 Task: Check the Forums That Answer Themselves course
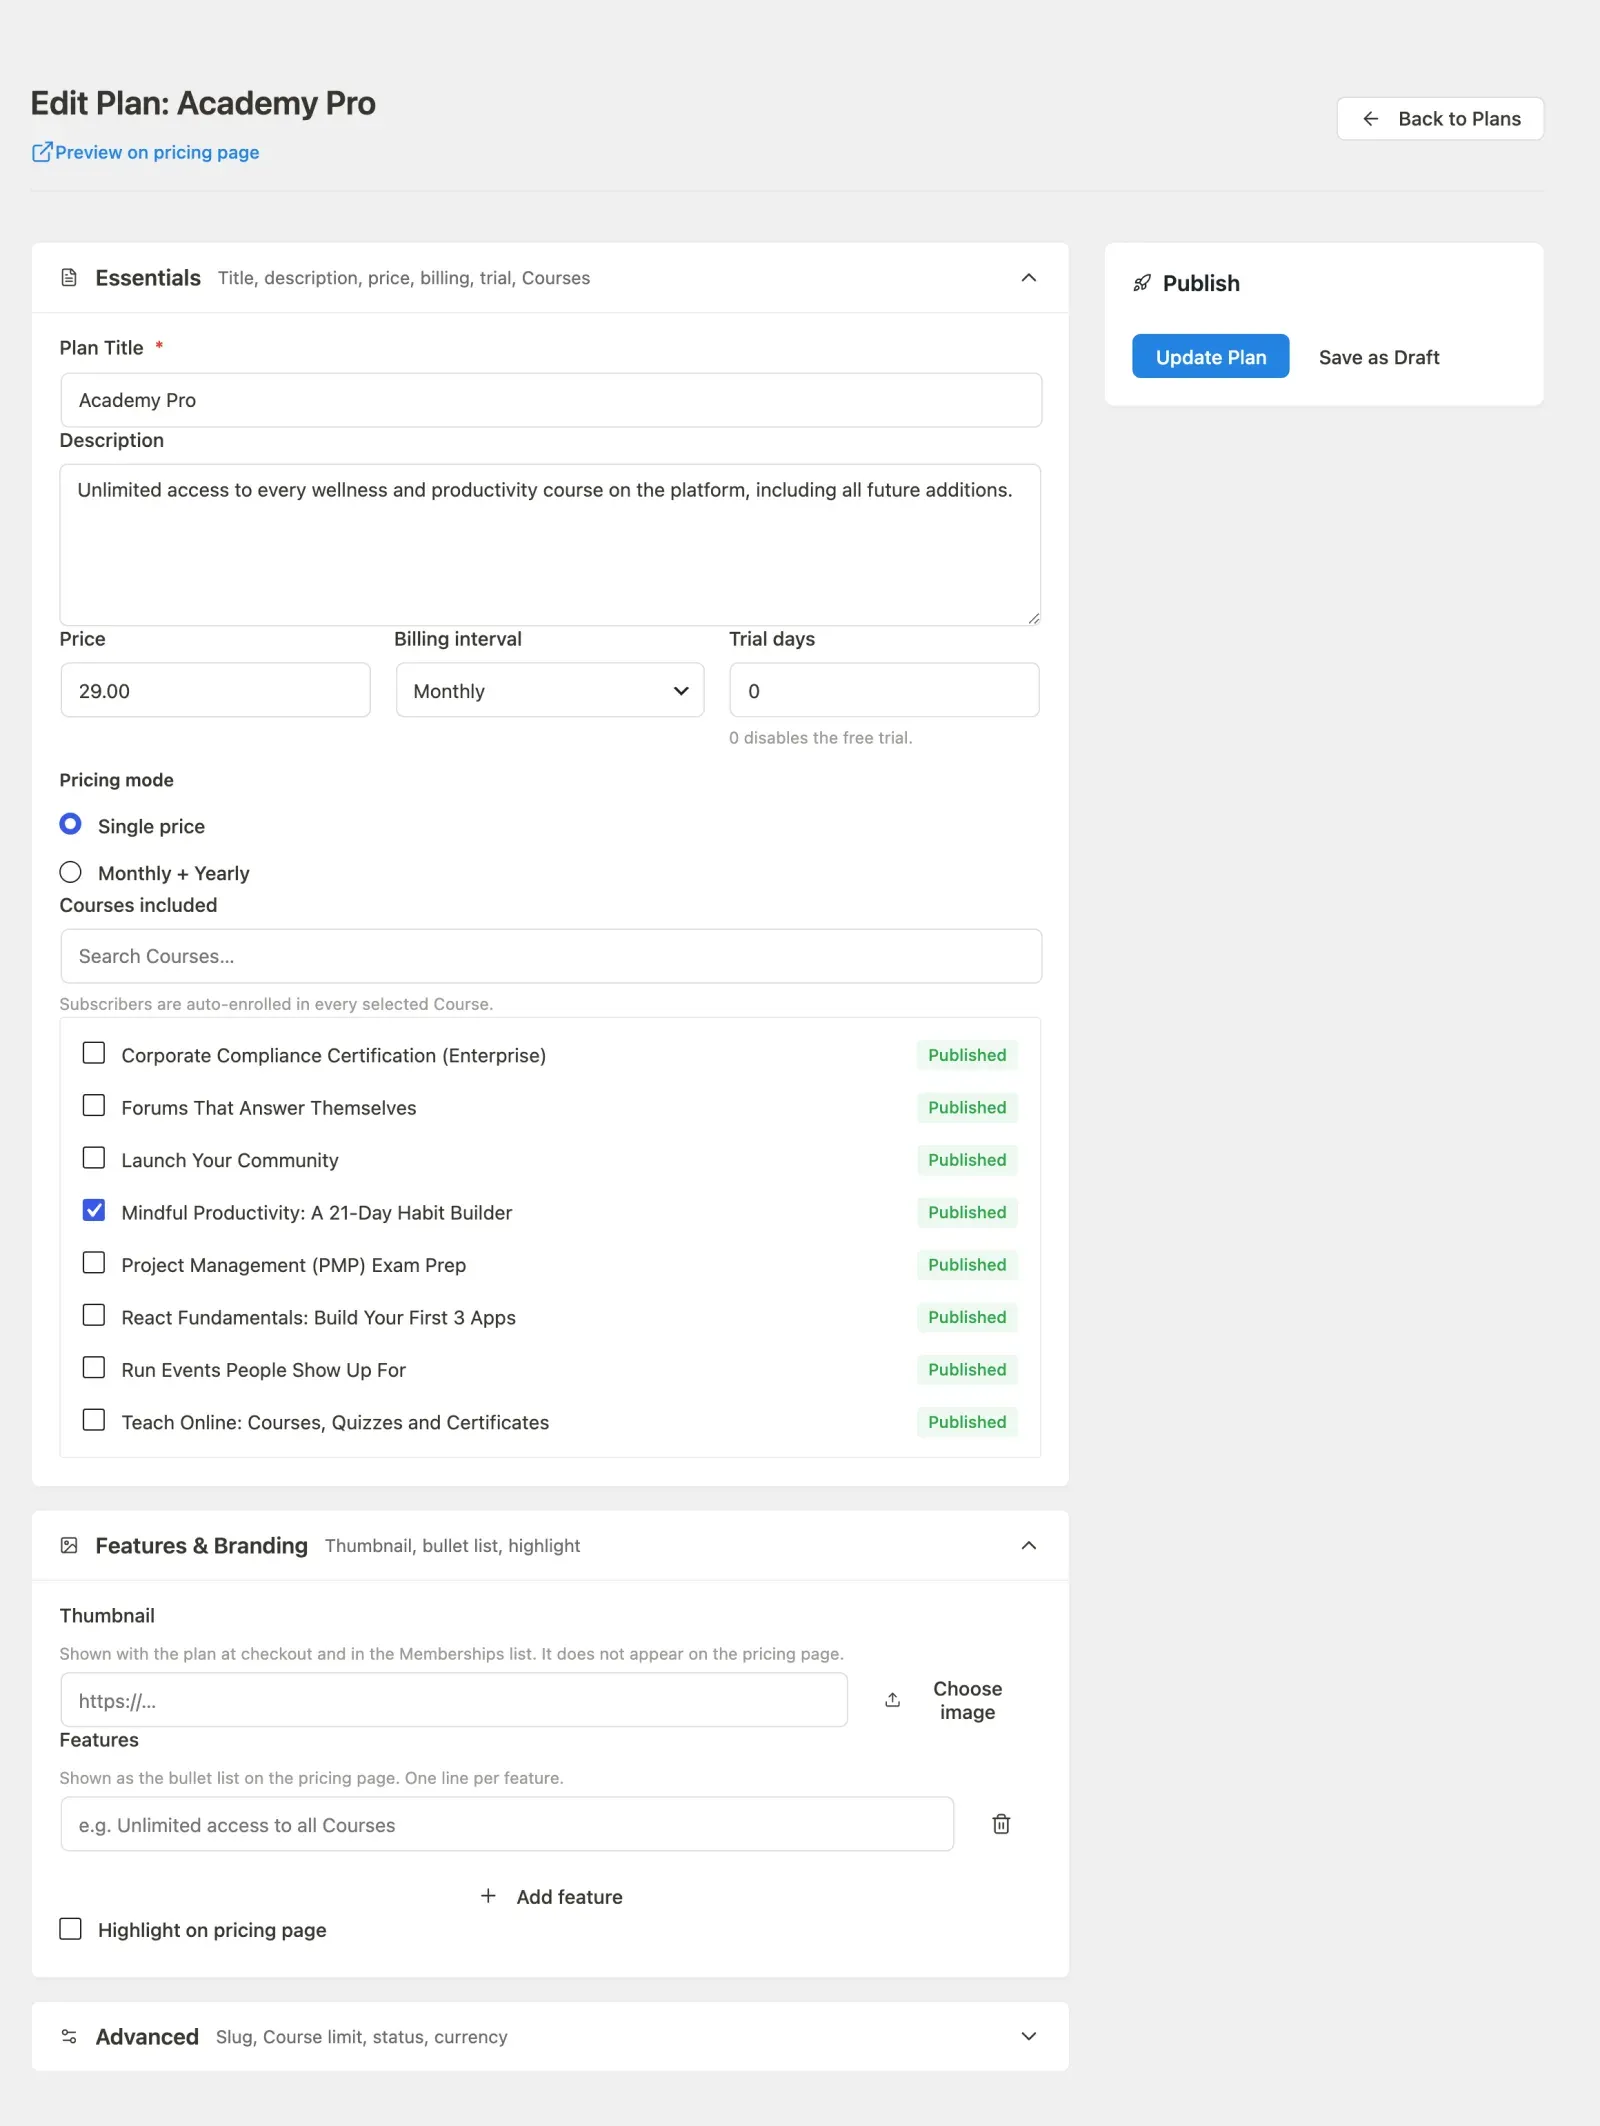pyautogui.click(x=94, y=1105)
